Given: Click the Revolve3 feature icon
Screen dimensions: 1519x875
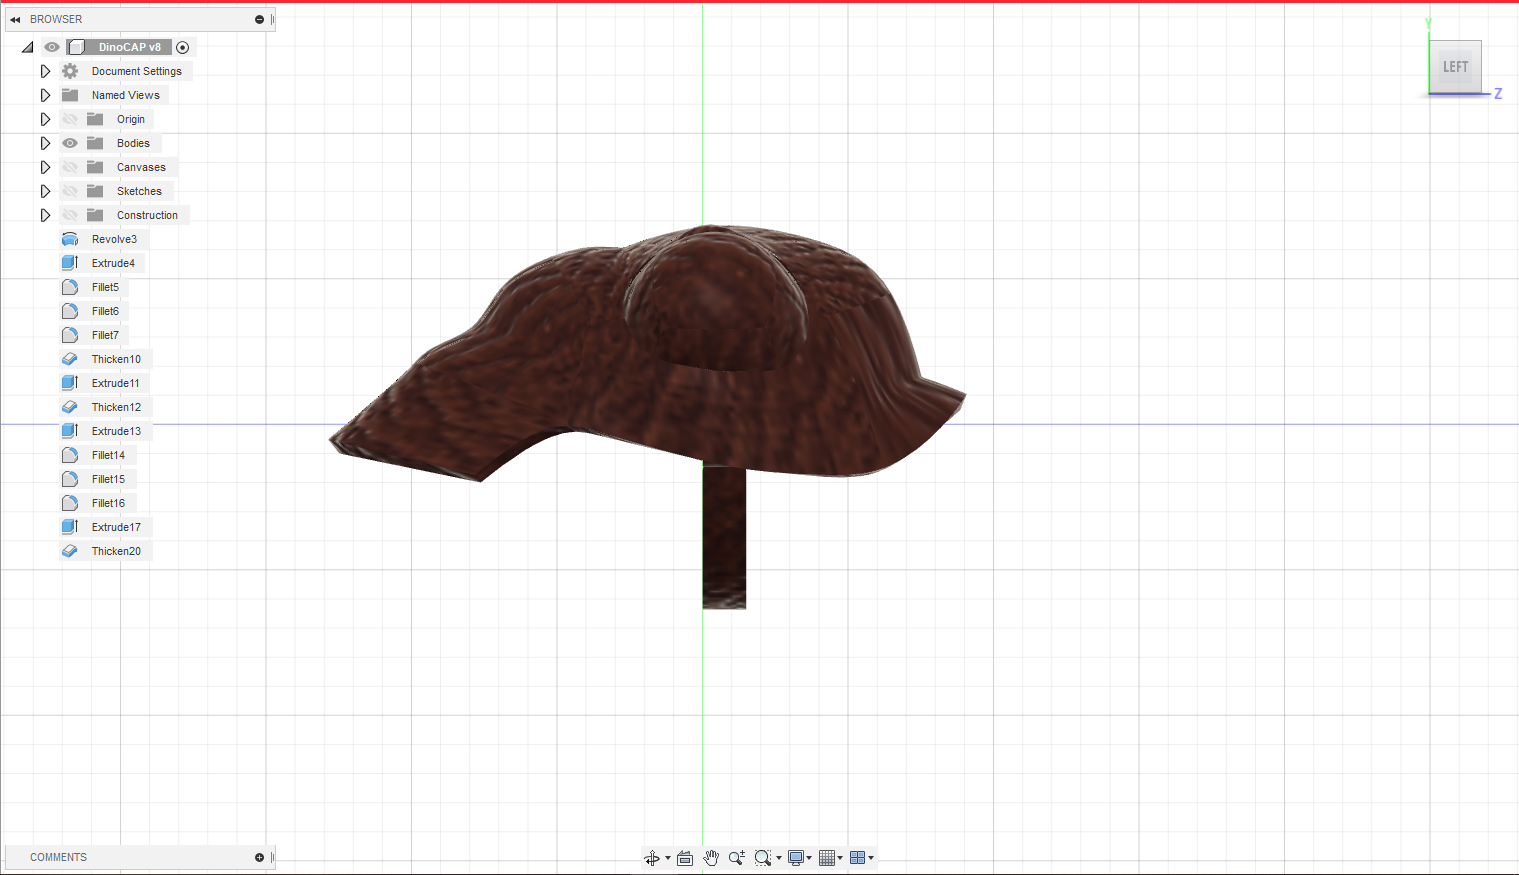Looking at the screenshot, I should (x=70, y=239).
